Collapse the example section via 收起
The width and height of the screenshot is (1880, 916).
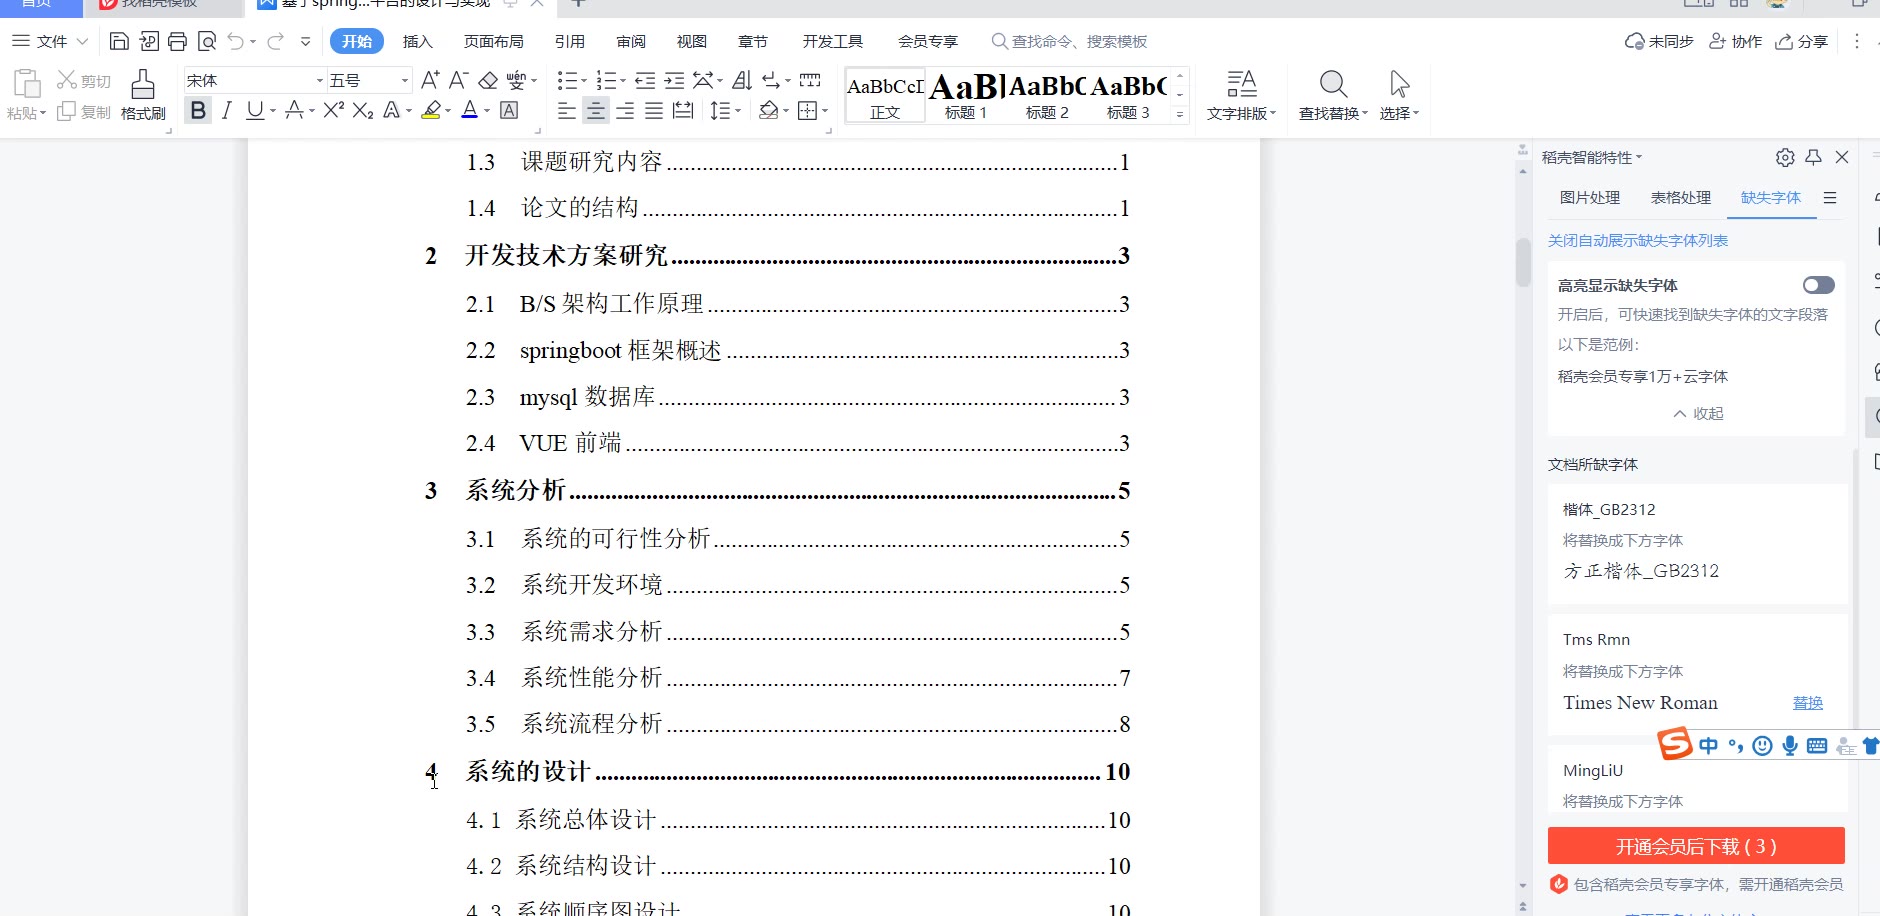point(1698,413)
